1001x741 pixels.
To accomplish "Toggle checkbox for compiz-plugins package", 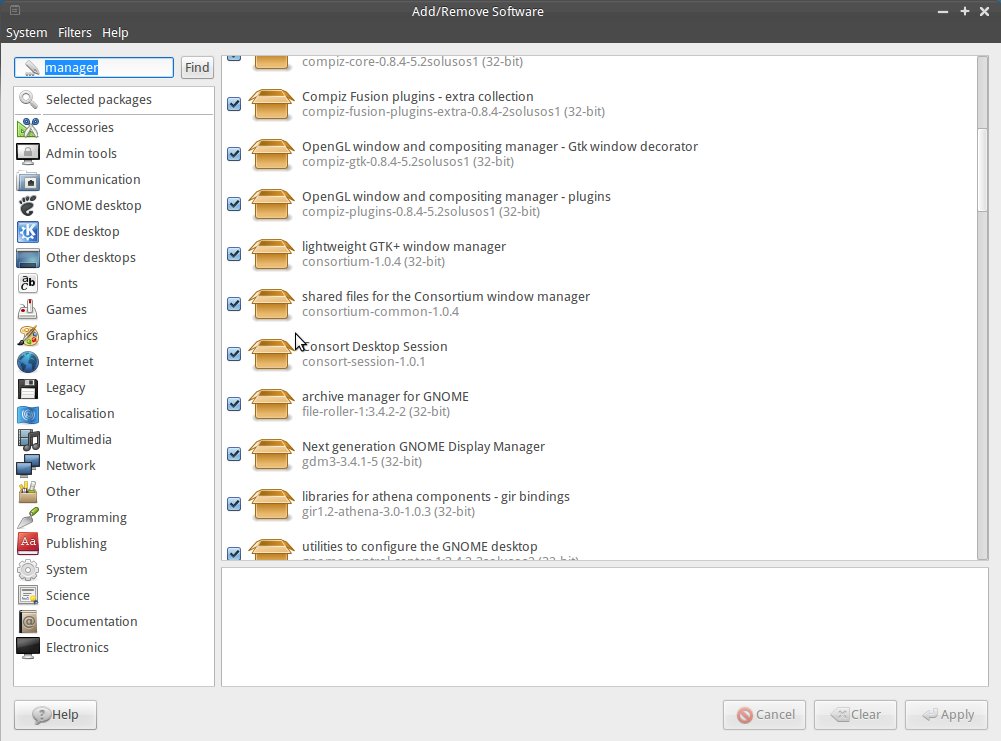I will (x=234, y=204).
